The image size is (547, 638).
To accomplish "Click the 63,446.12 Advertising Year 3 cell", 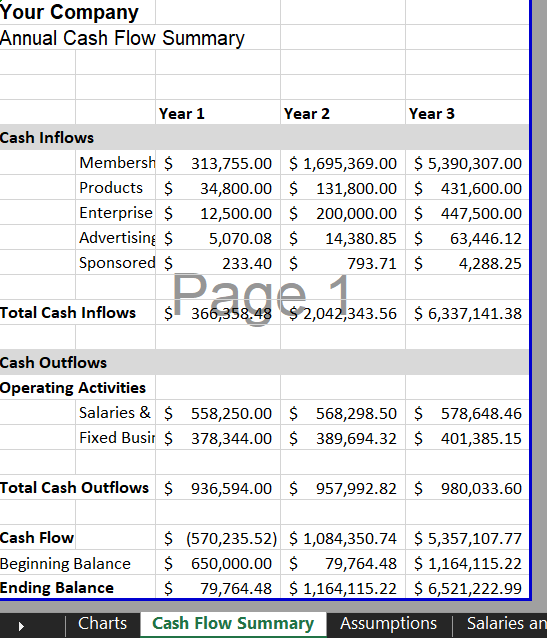I will coord(467,238).
